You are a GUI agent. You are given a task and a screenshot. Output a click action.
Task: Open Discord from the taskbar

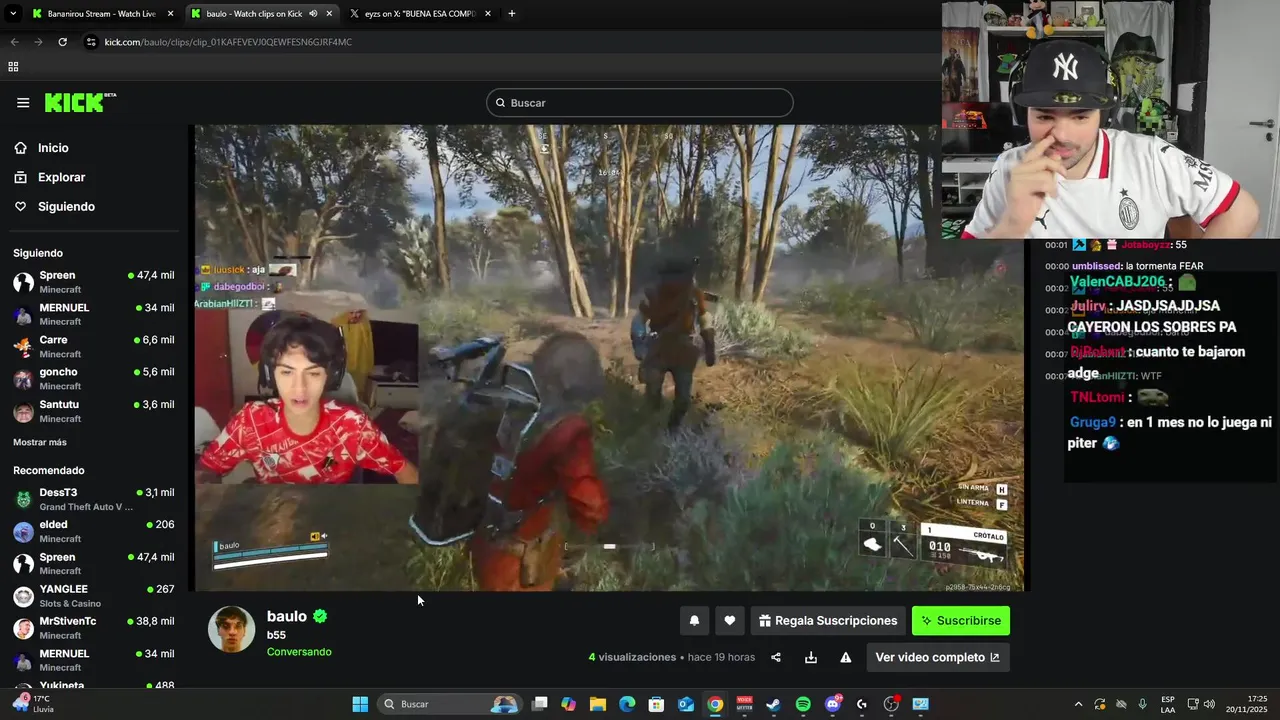tap(833, 704)
